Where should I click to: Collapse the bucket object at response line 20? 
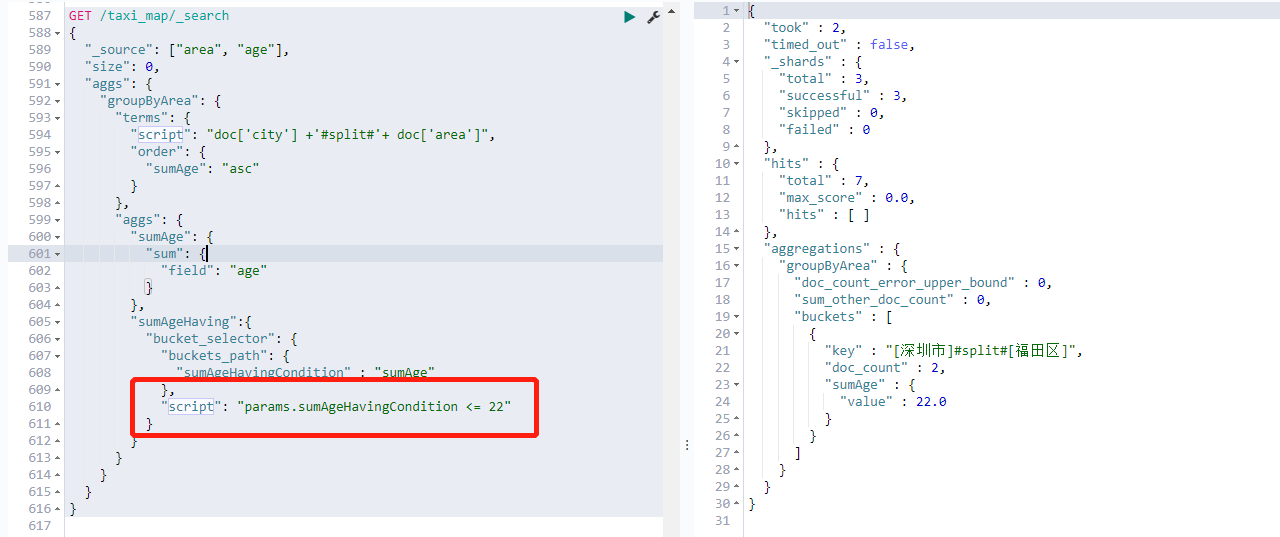point(736,333)
